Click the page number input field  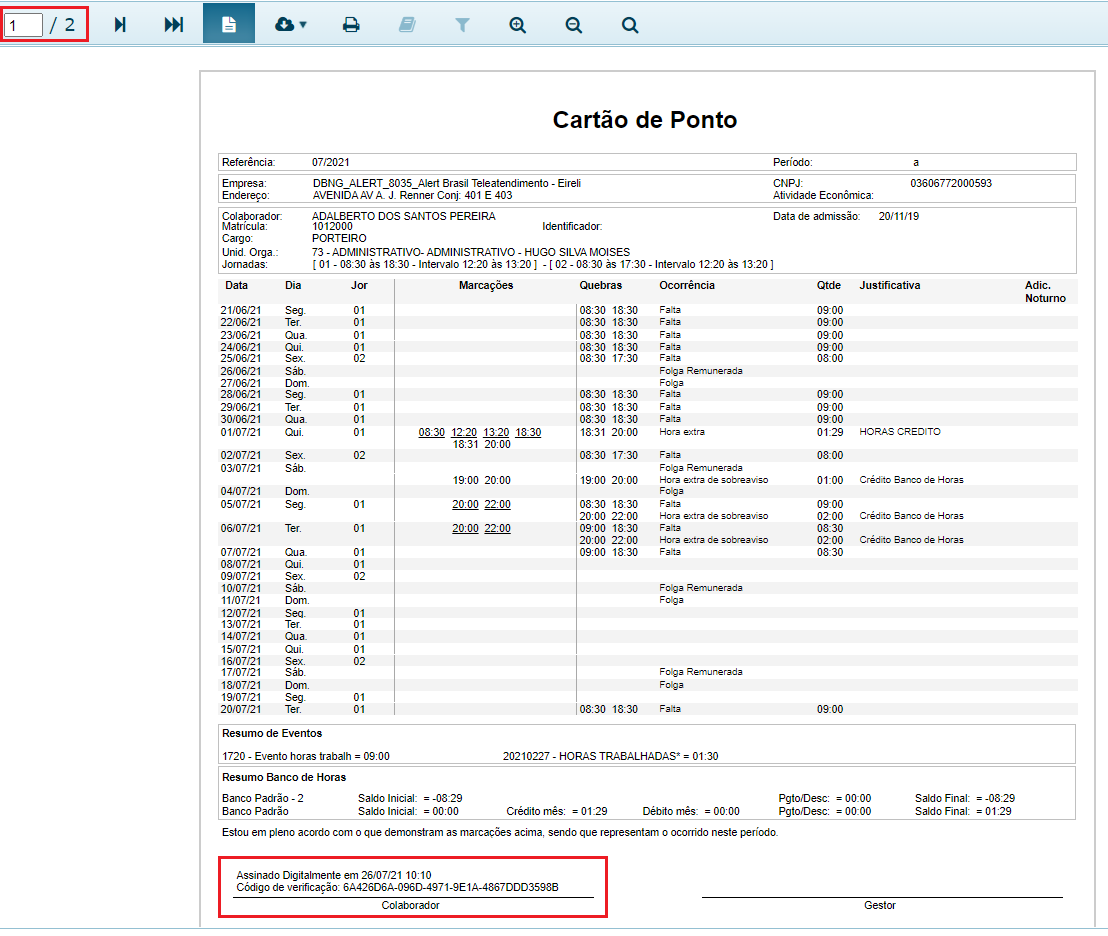click(x=24, y=25)
